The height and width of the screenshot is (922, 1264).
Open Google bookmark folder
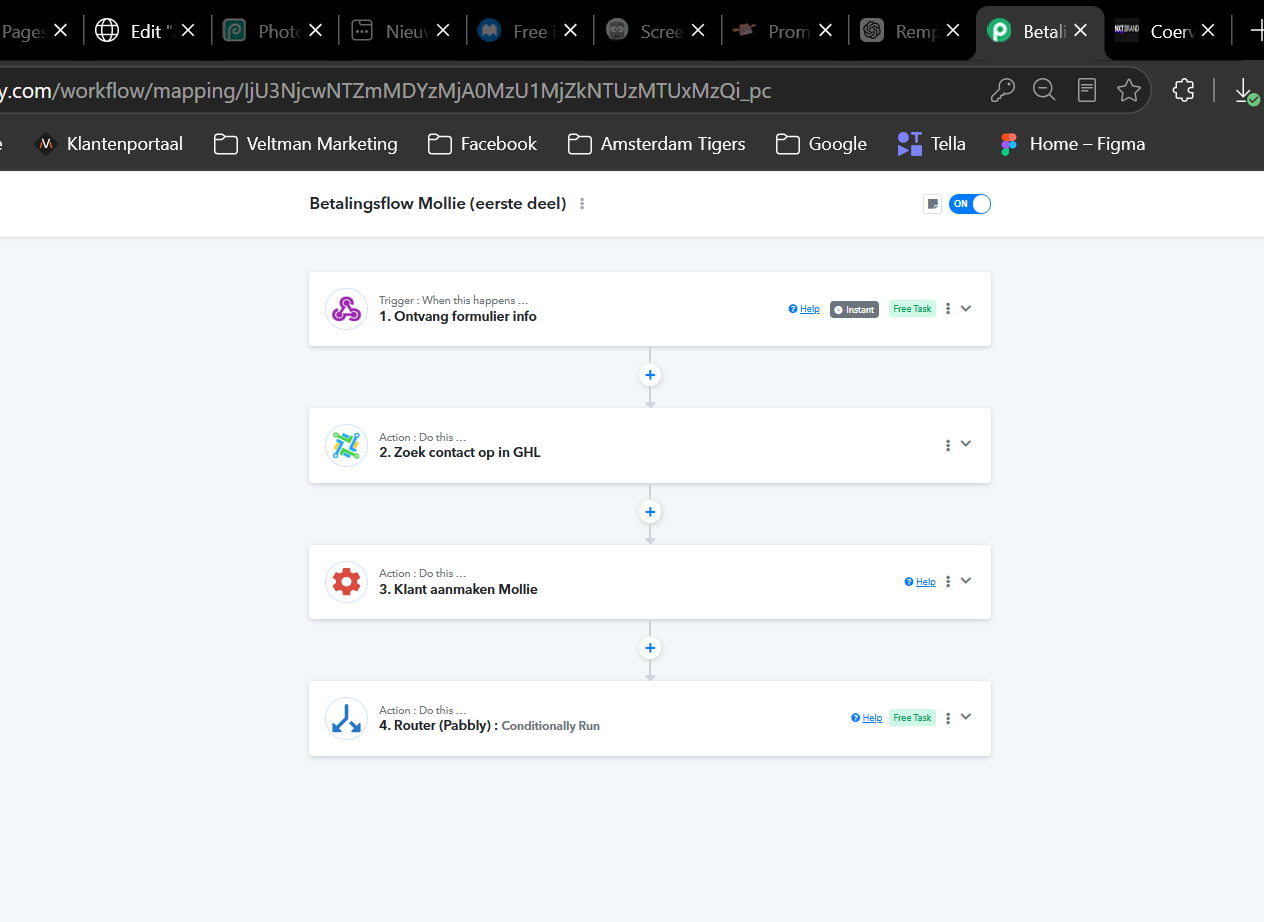click(822, 144)
